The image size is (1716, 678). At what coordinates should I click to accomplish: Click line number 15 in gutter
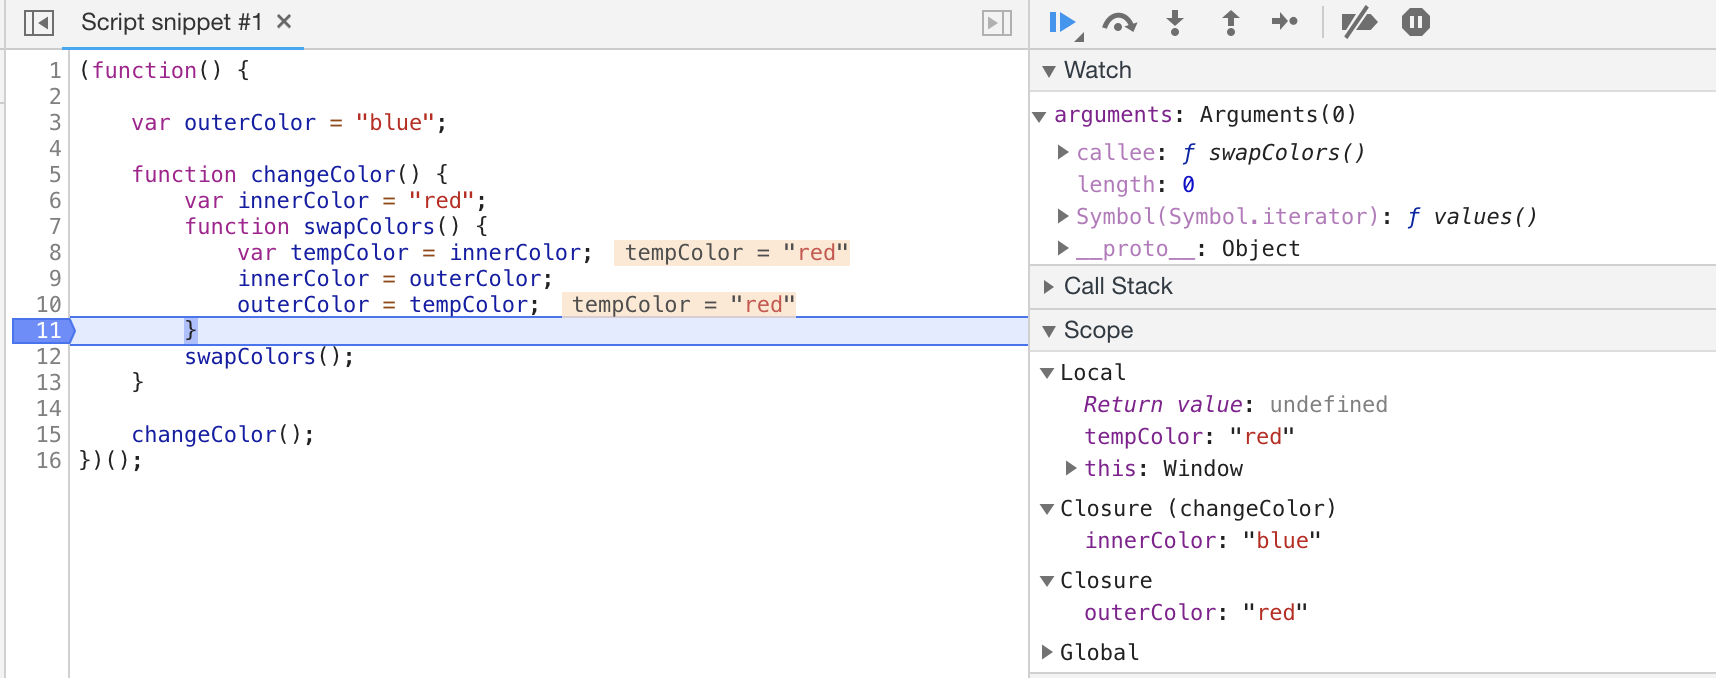[x=49, y=434]
